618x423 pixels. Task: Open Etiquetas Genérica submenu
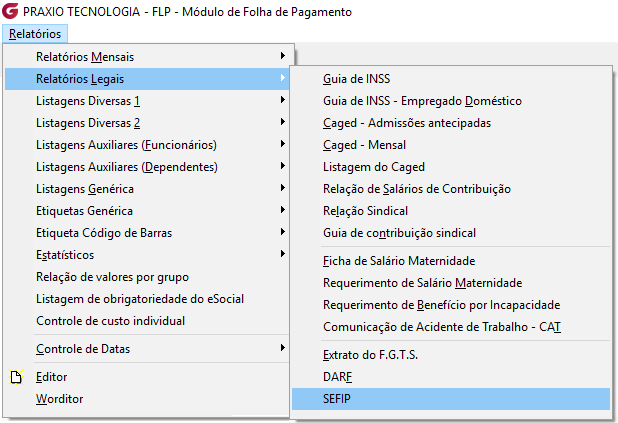tap(147, 211)
